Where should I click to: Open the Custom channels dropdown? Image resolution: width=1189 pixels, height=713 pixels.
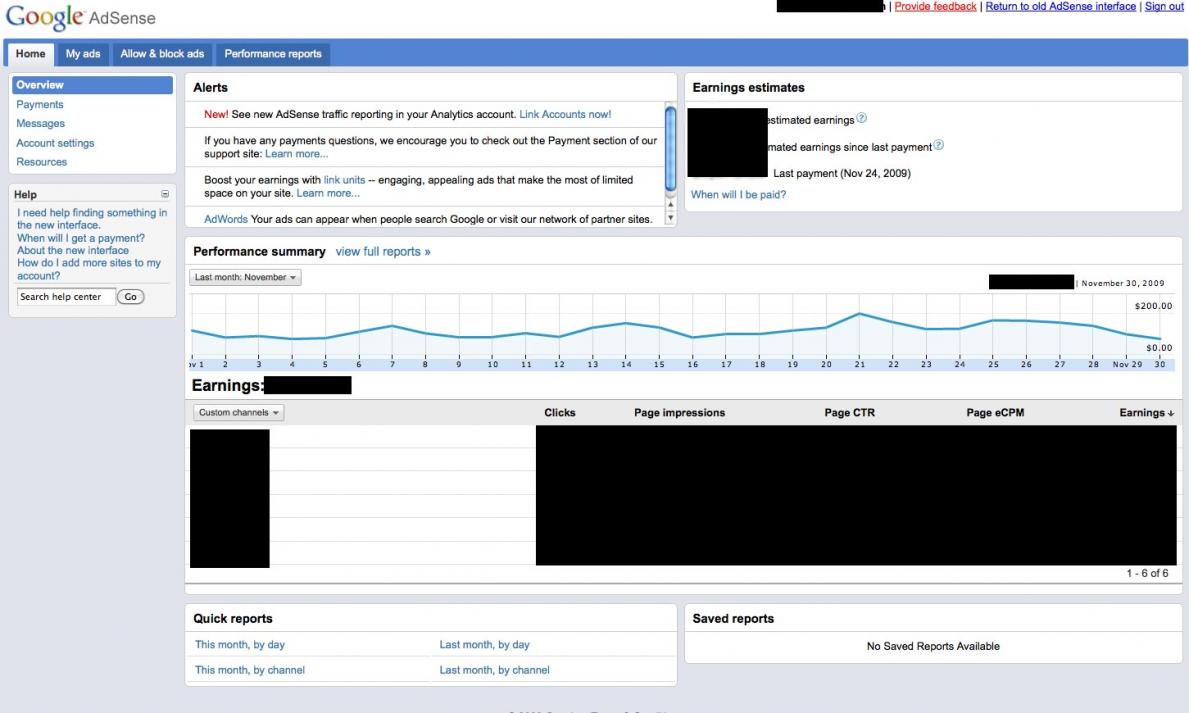(239, 413)
